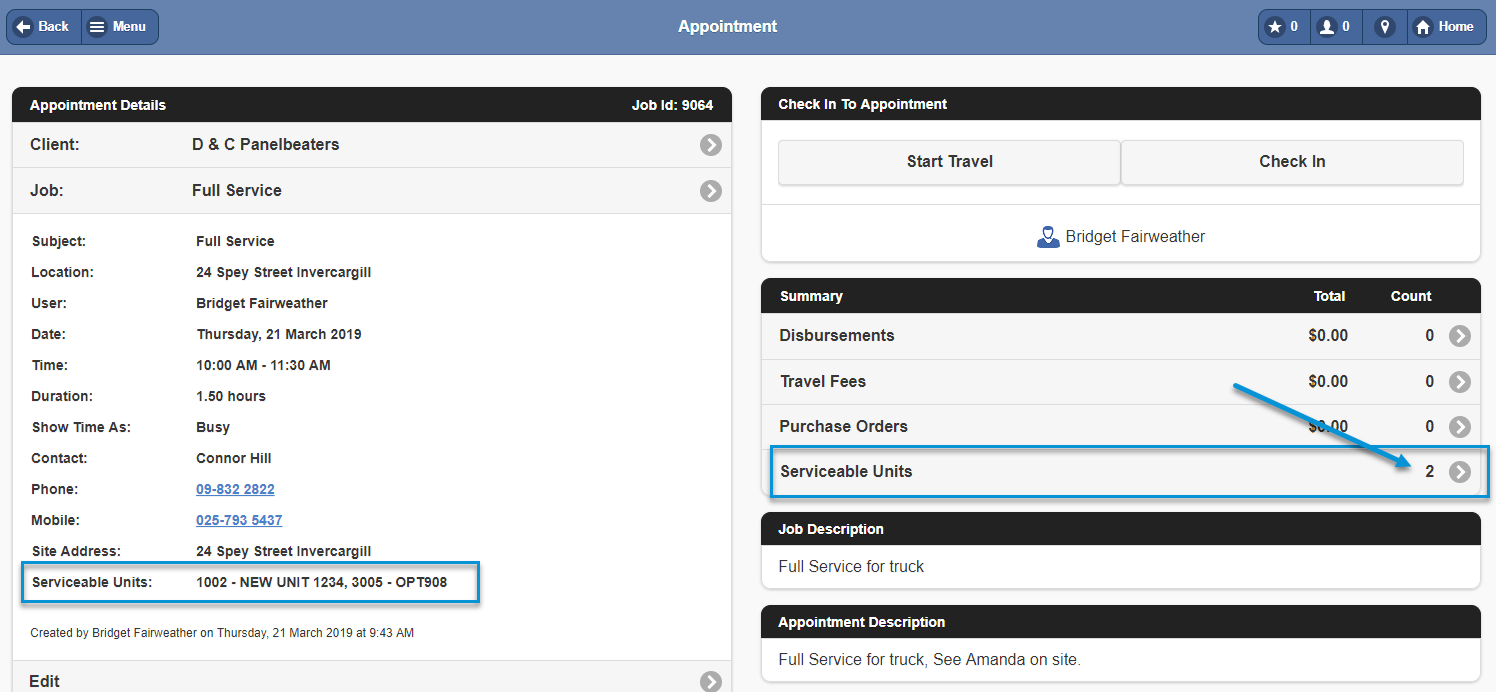
Task: Click the time 10:00 AM - 11:30 AM
Action: click(263, 365)
